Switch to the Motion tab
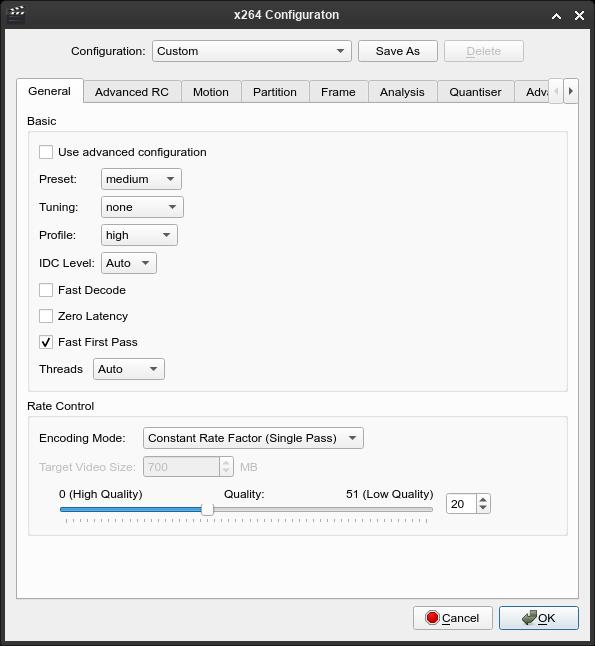 (211, 92)
